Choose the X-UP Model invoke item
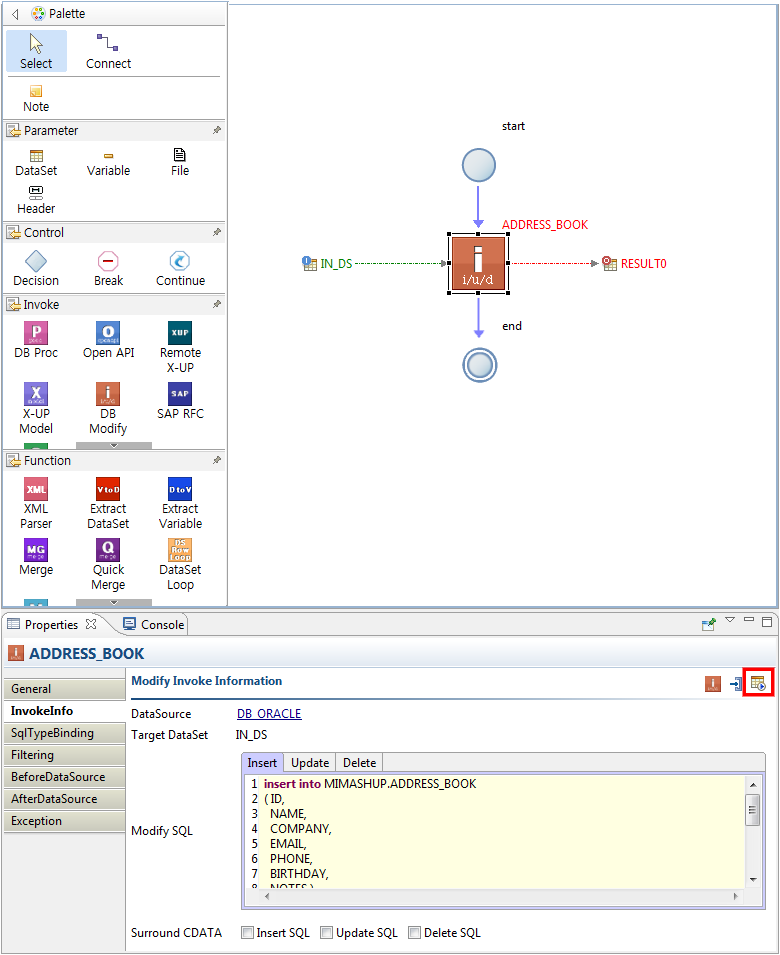The width and height of the screenshot is (780, 955). (36, 409)
